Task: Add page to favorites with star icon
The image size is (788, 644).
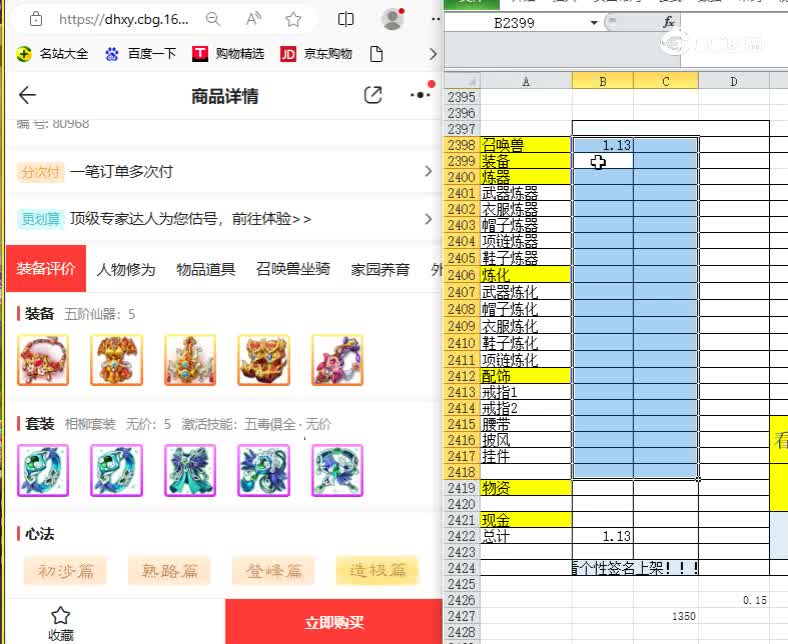Action: pyautogui.click(x=293, y=19)
